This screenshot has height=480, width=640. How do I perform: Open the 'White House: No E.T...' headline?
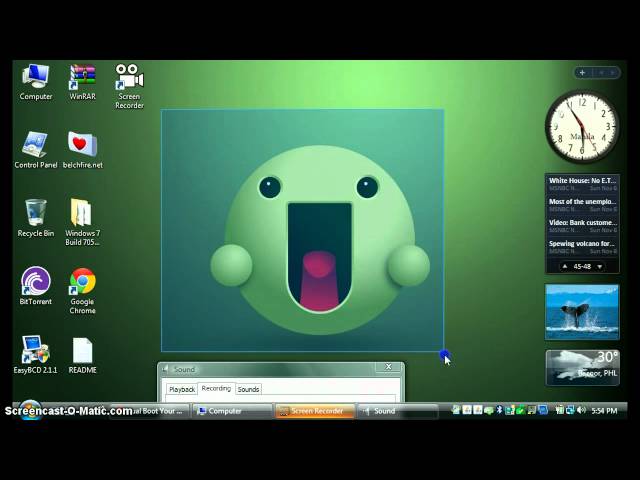click(582, 184)
